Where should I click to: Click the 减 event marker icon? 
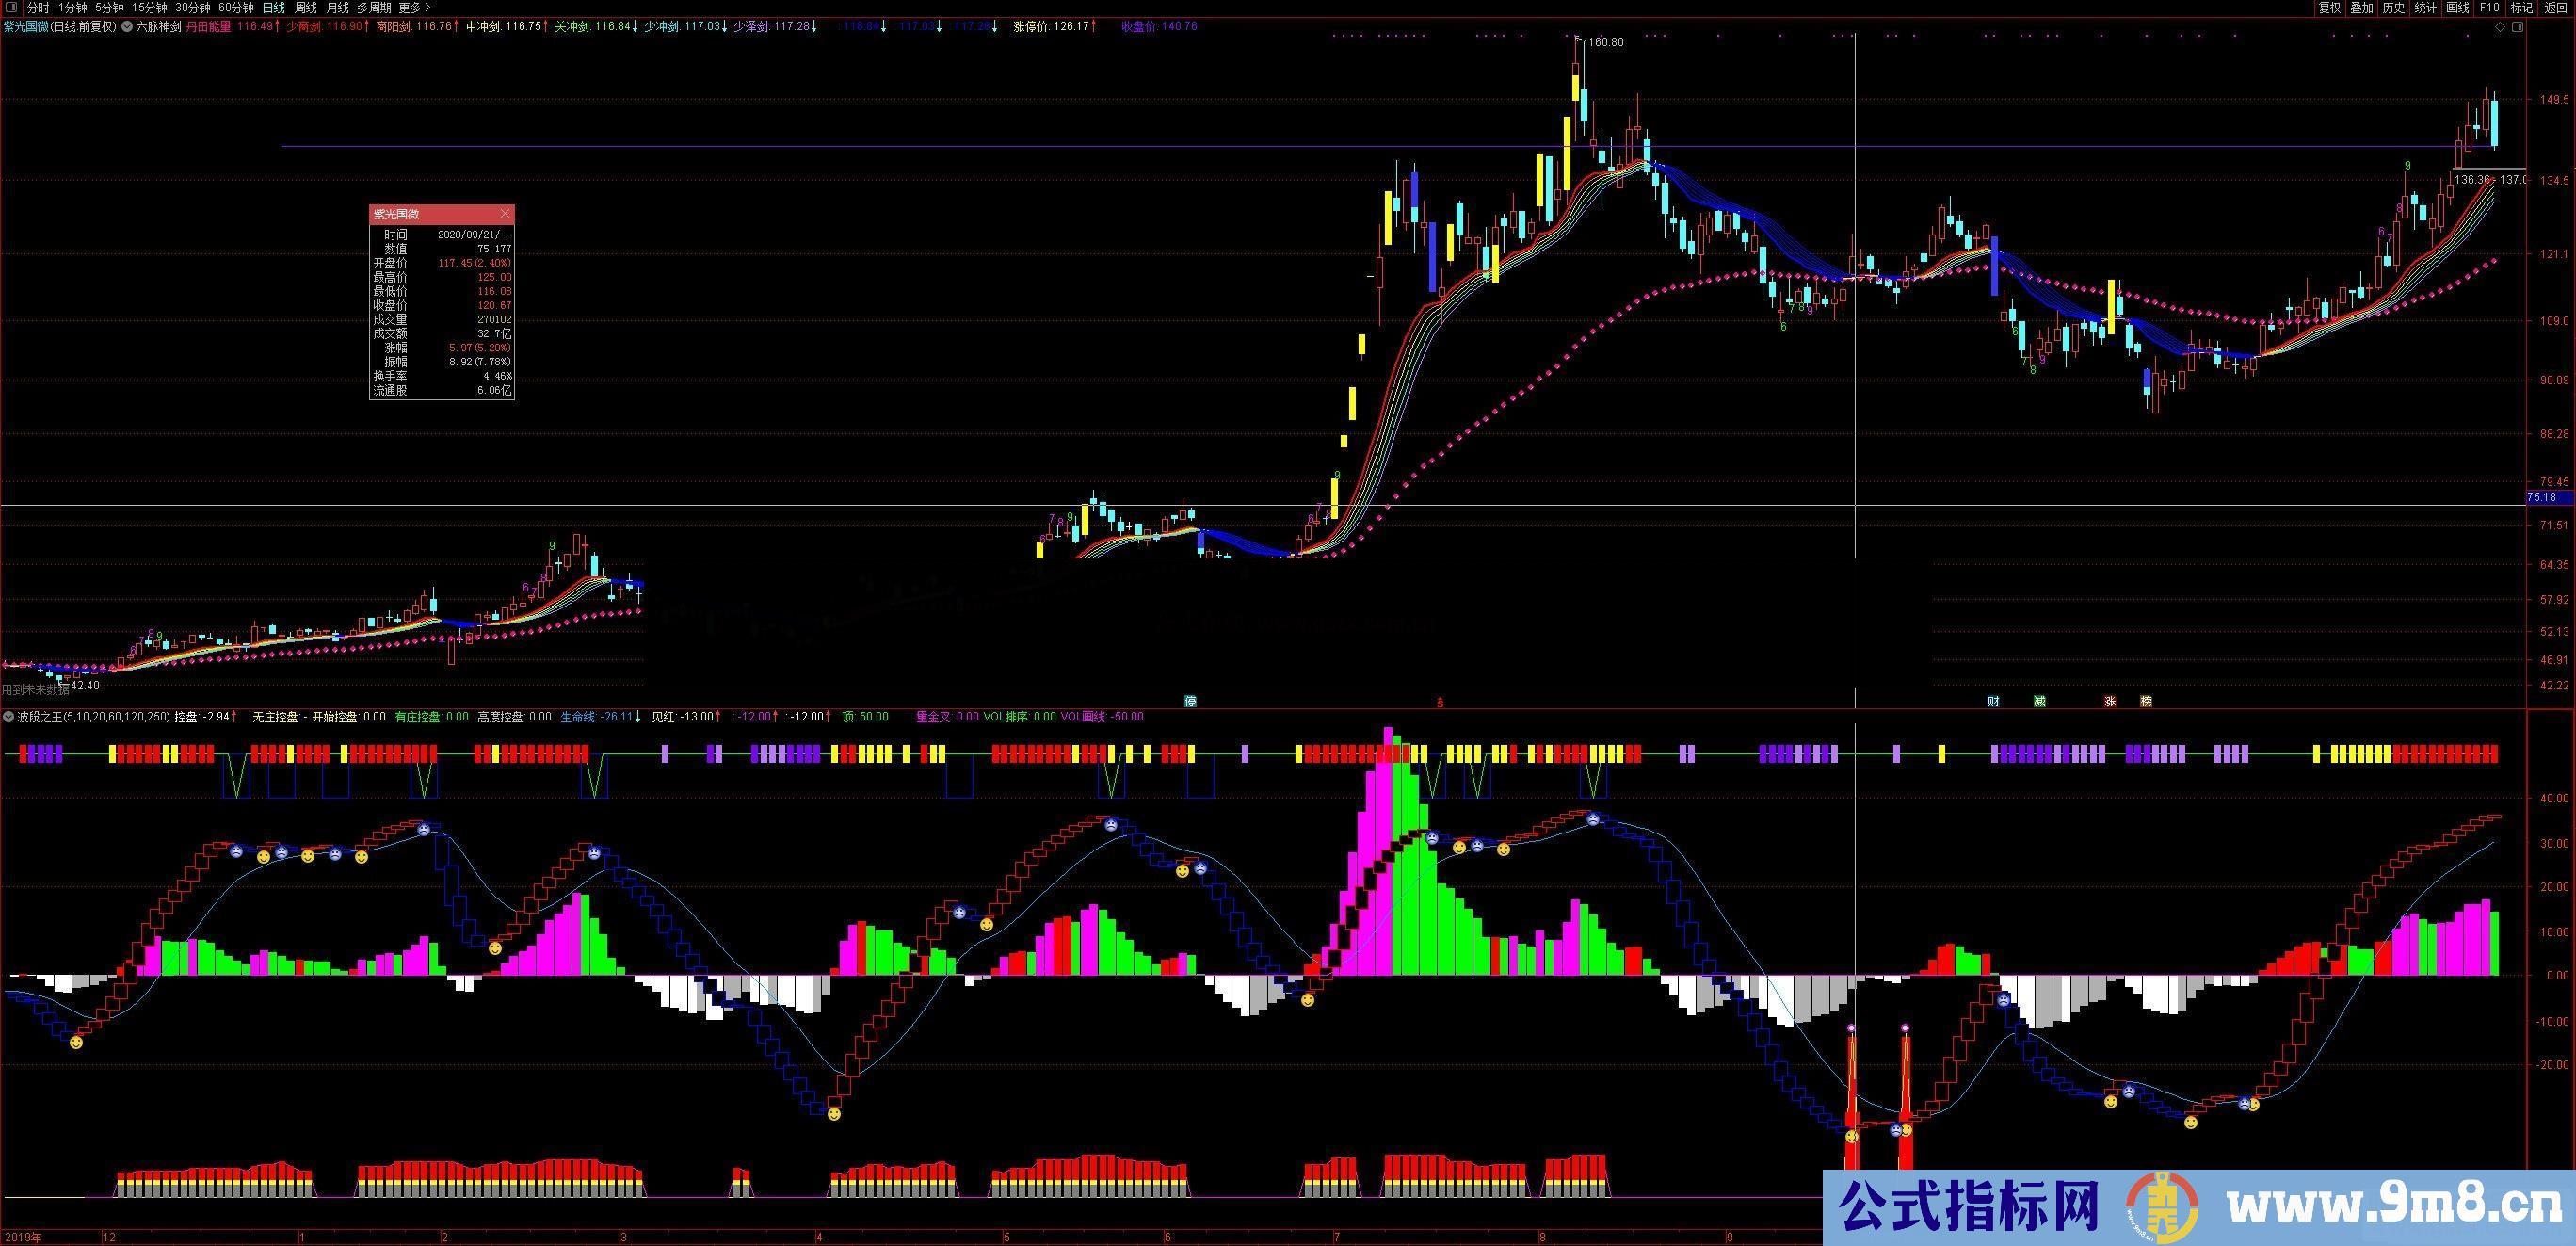pyautogui.click(x=2040, y=701)
